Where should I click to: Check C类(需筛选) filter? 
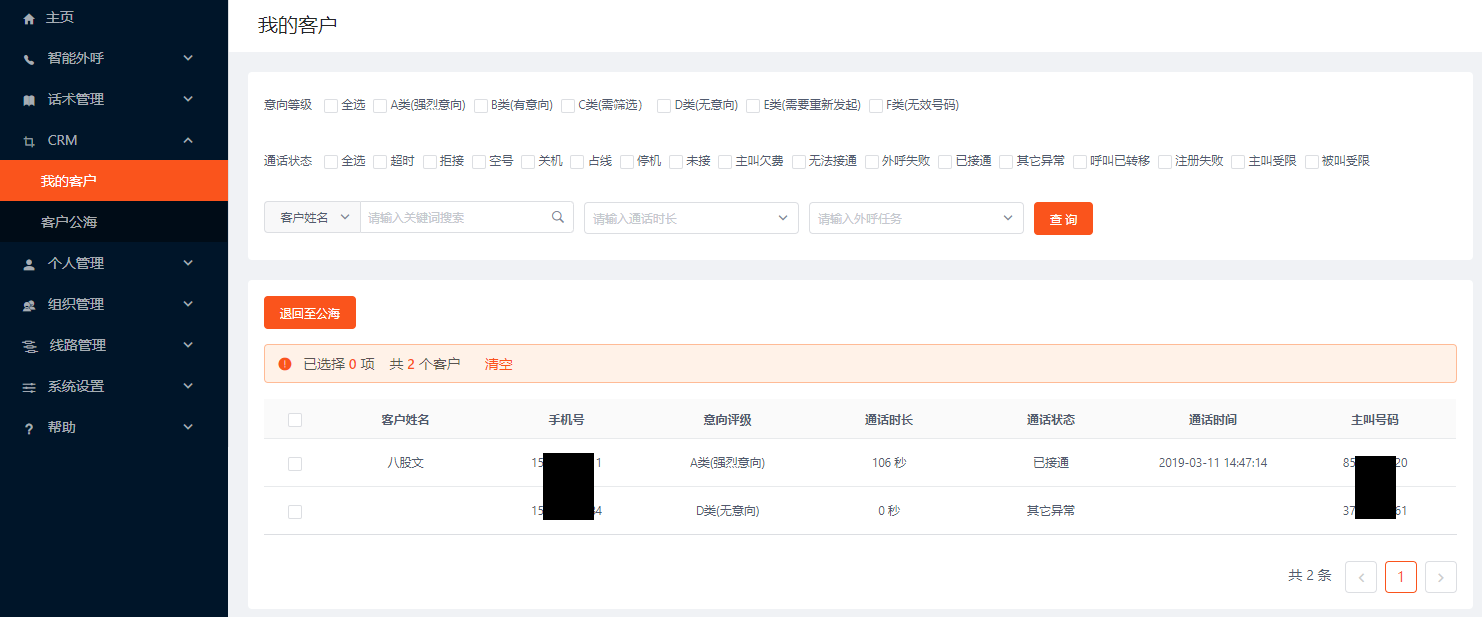(x=568, y=105)
